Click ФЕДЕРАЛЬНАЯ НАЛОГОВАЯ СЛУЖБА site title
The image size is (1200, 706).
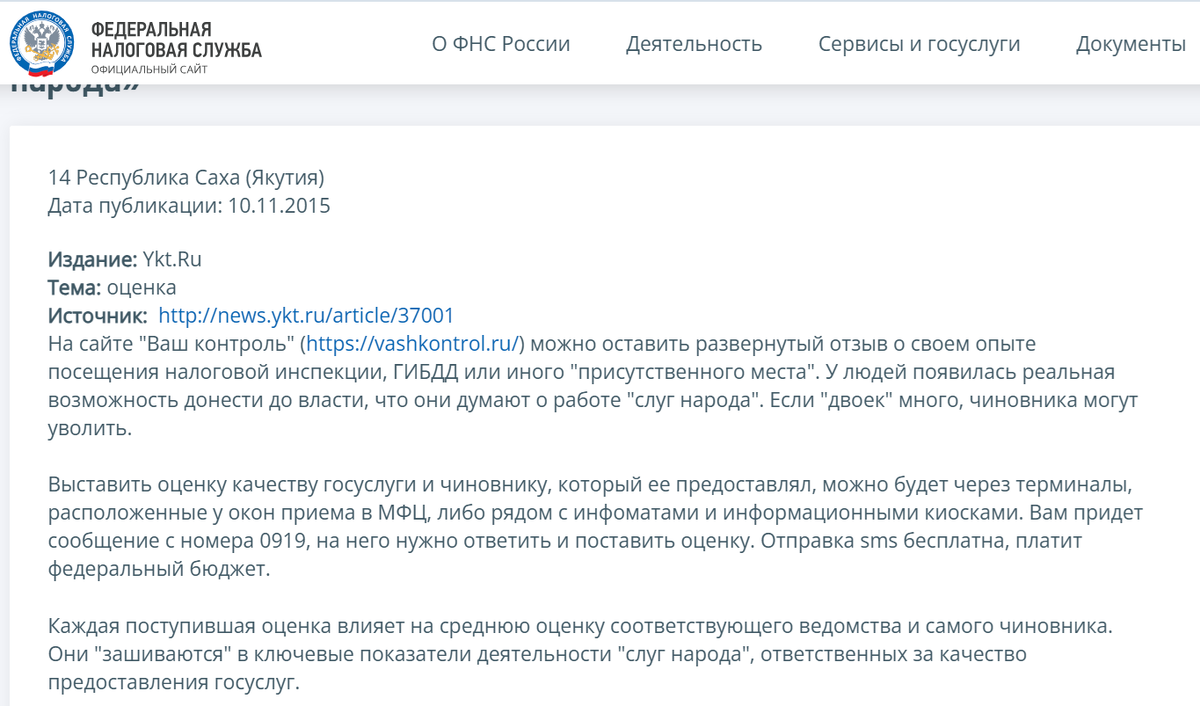[176, 38]
